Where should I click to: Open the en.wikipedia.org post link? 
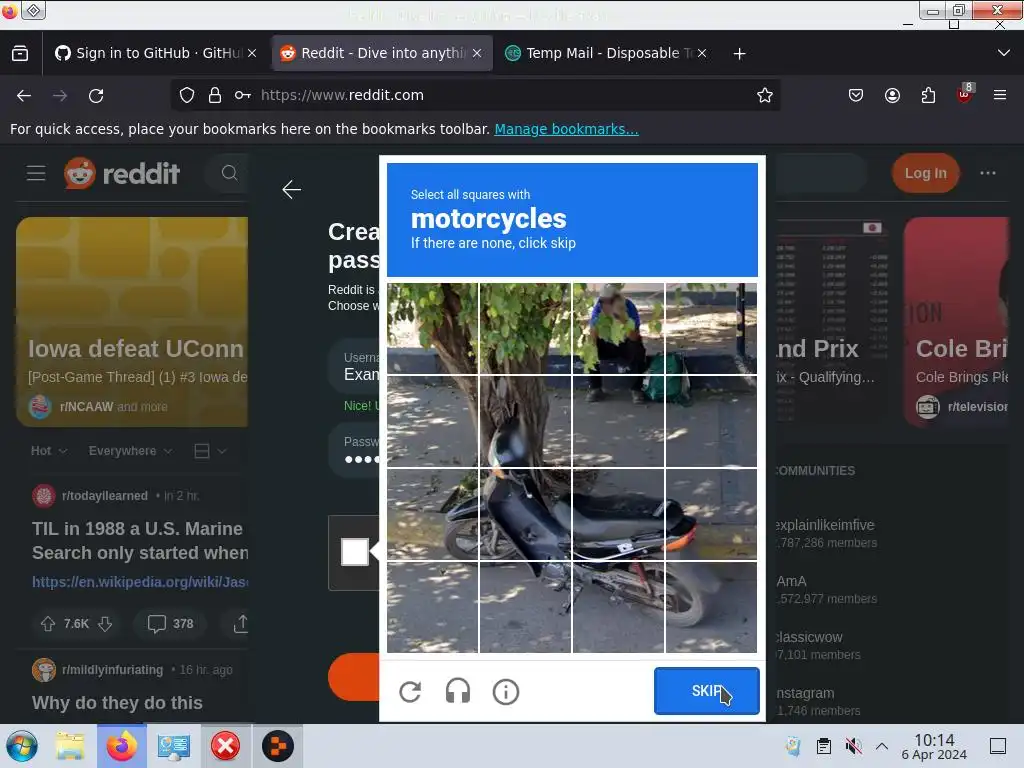[x=140, y=582]
